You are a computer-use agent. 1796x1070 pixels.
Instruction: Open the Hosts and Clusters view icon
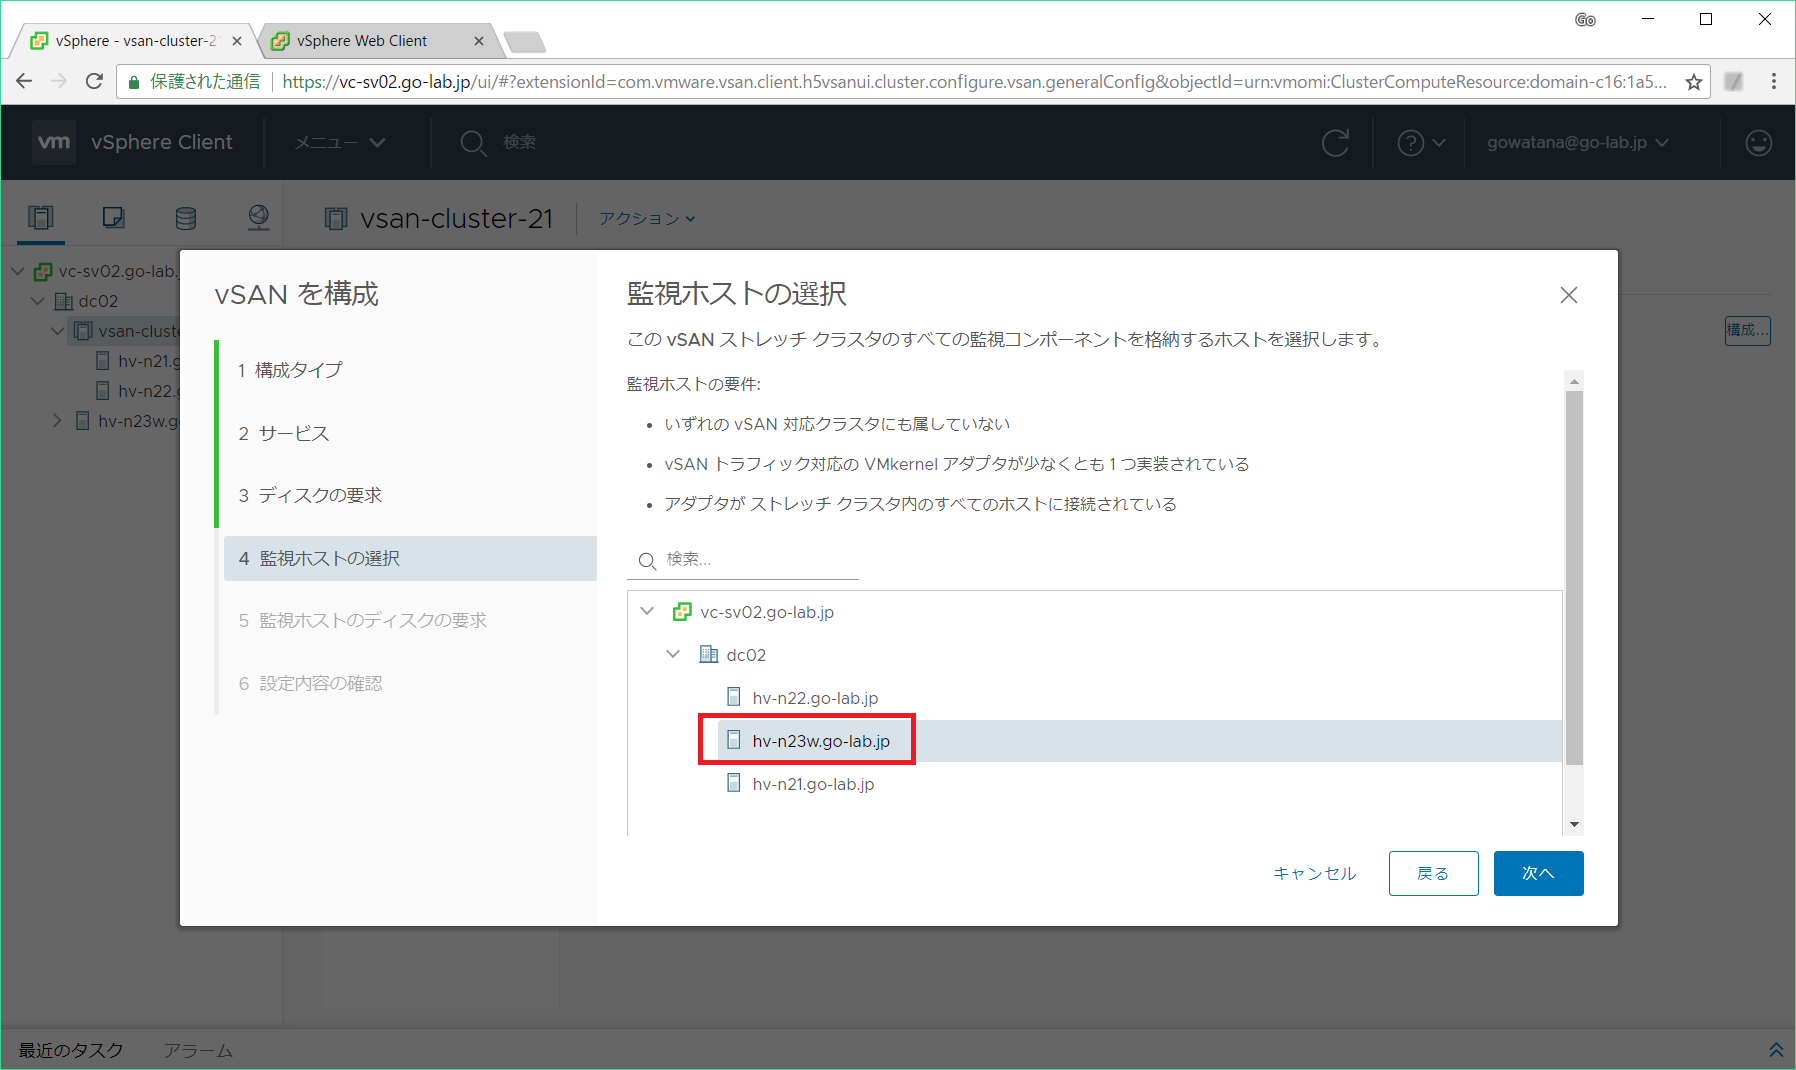click(41, 217)
